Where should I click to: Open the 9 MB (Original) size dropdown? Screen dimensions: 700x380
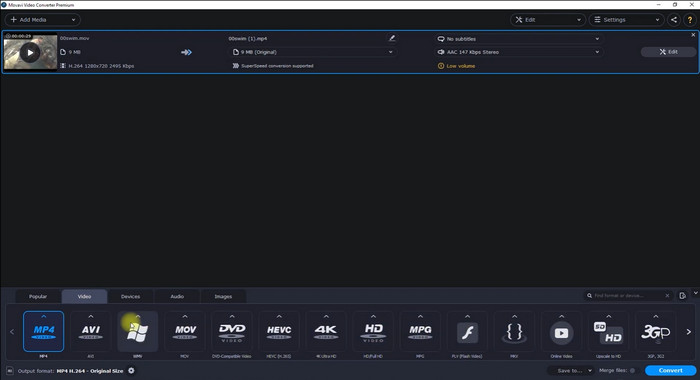click(312, 52)
